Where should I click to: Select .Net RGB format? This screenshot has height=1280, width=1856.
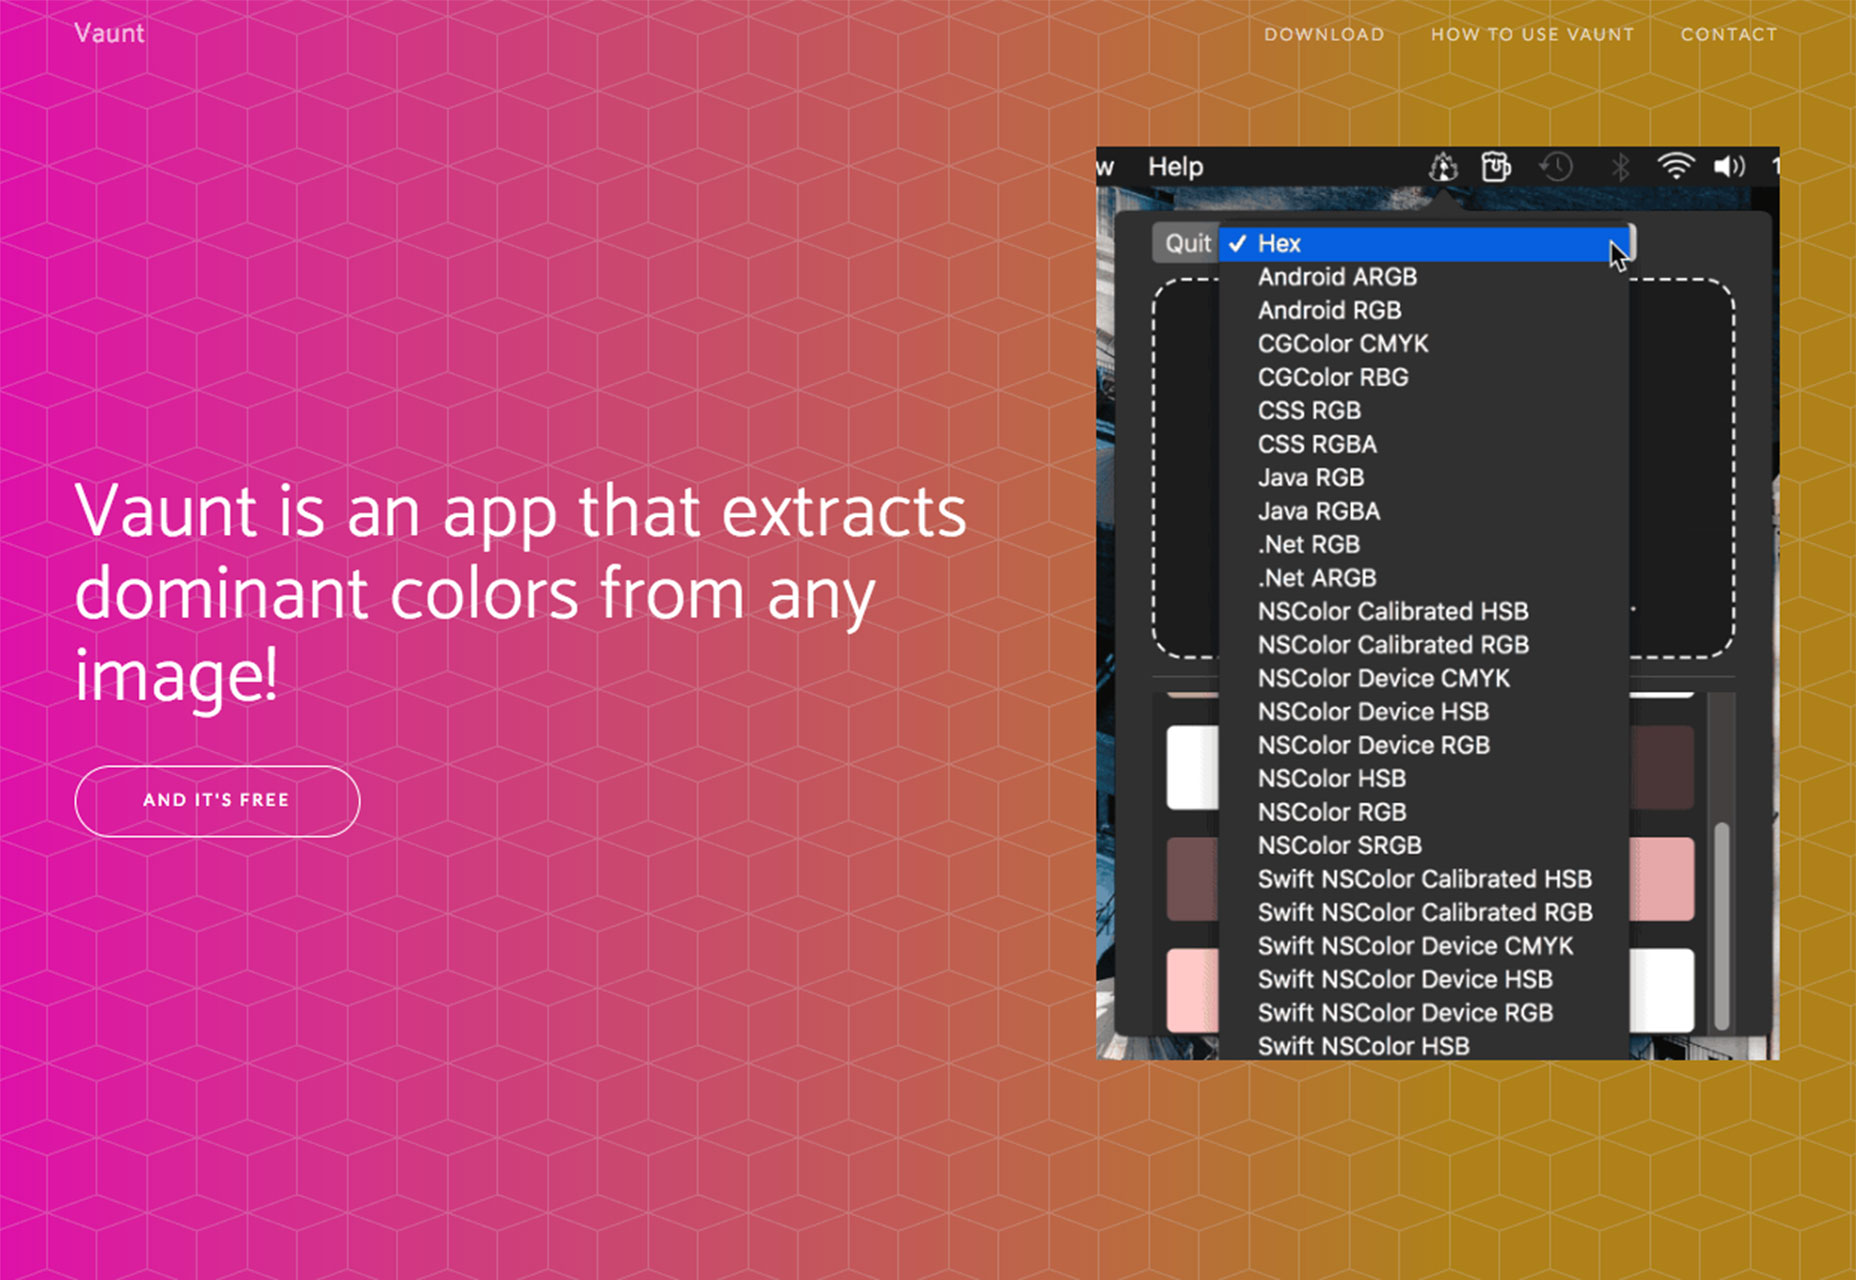pos(1424,545)
